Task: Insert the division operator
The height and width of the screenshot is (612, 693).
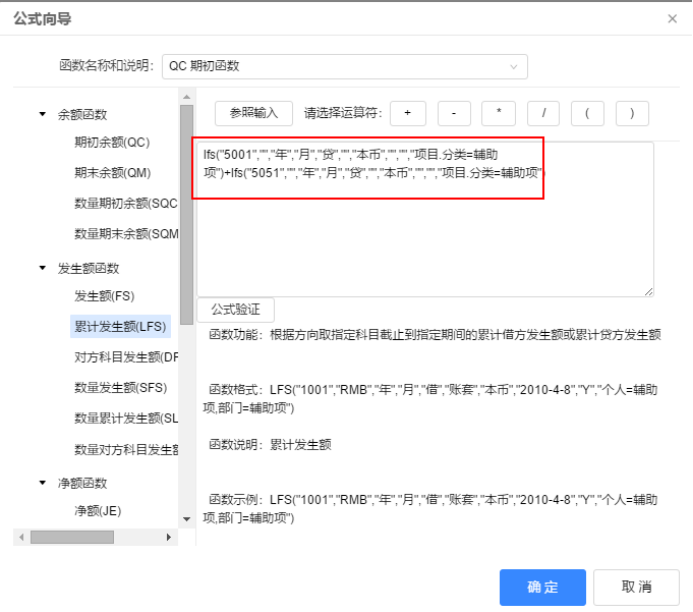Action: click(x=543, y=113)
